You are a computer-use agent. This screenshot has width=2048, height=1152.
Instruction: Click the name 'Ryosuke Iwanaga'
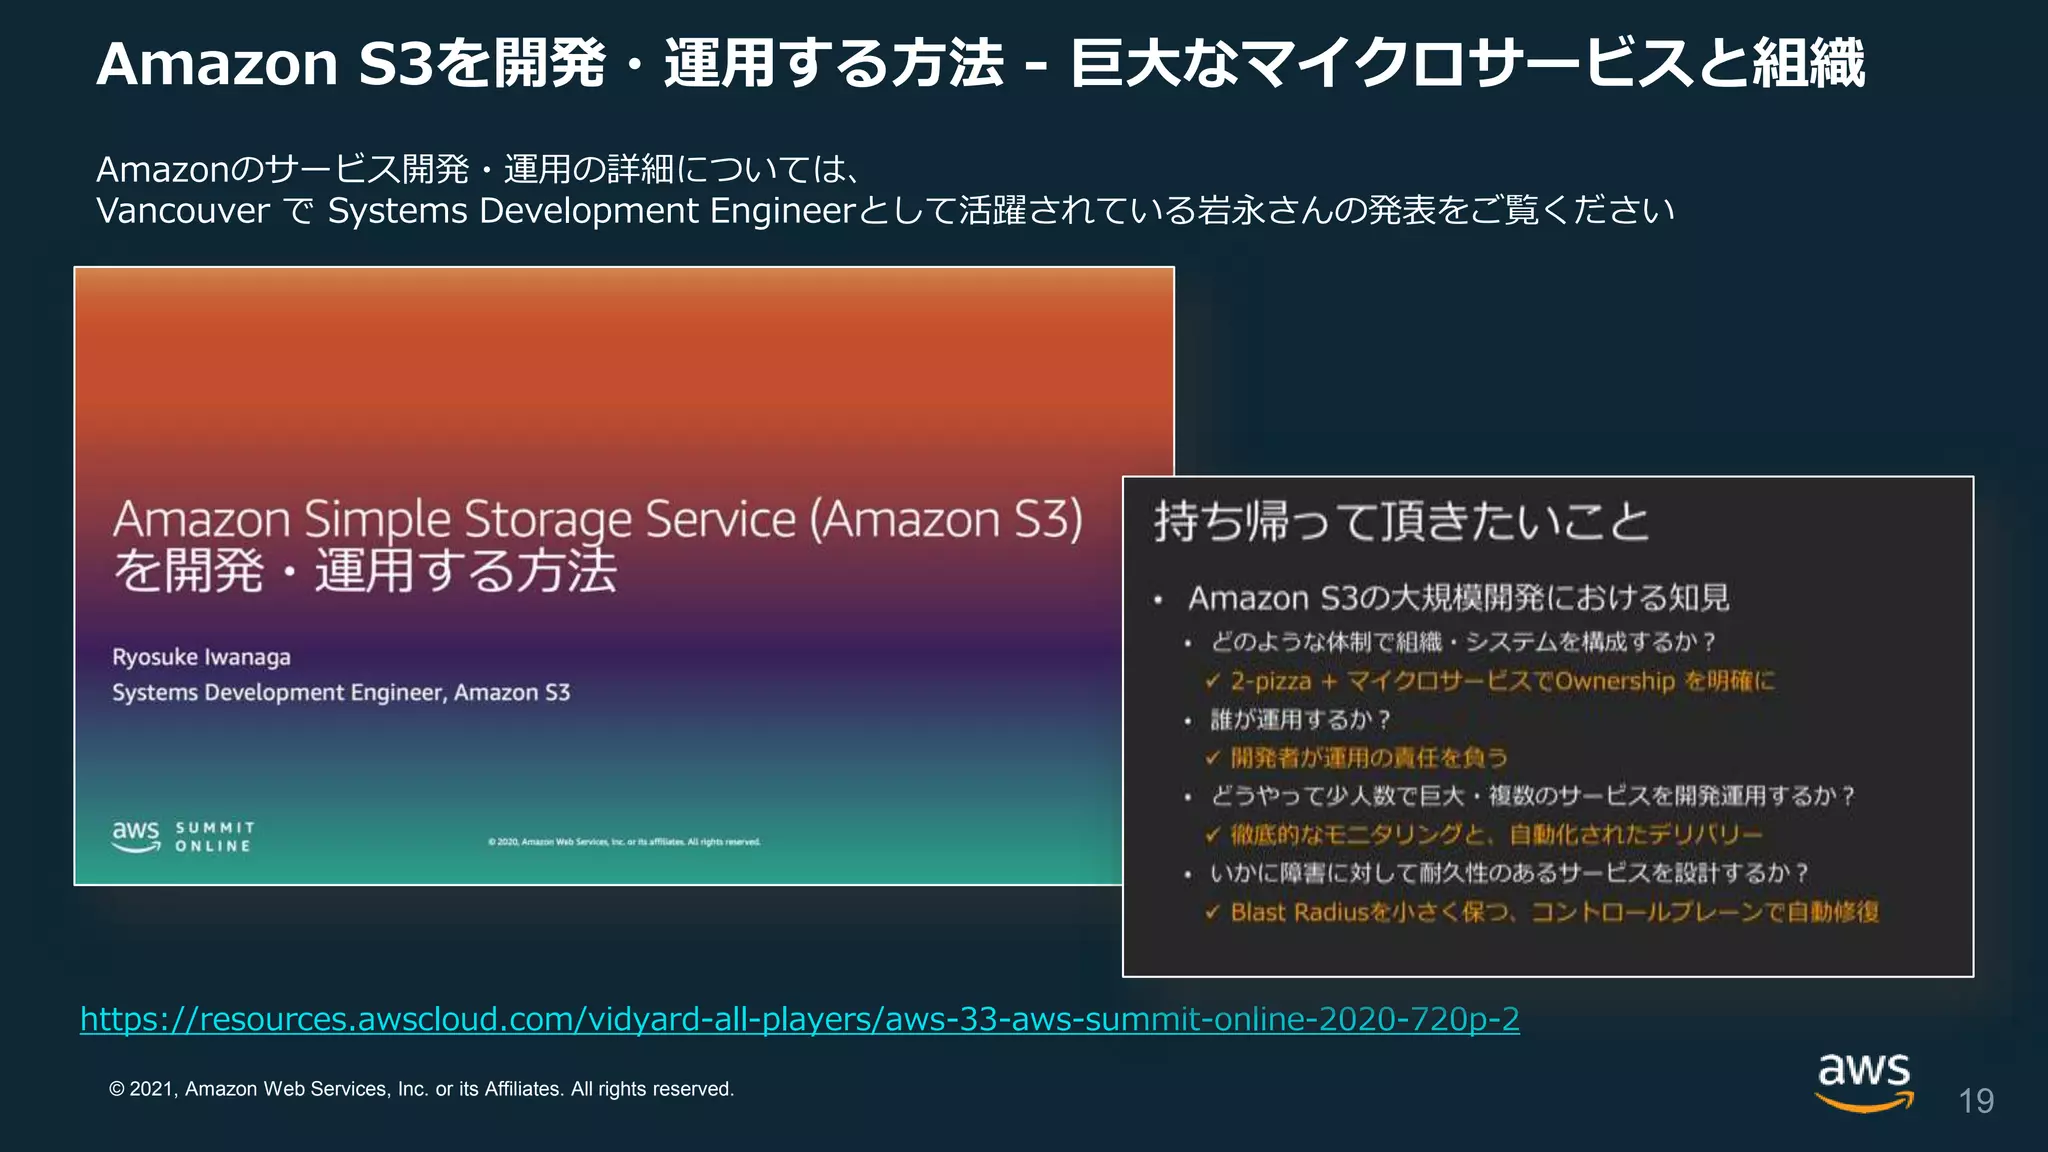(x=201, y=657)
